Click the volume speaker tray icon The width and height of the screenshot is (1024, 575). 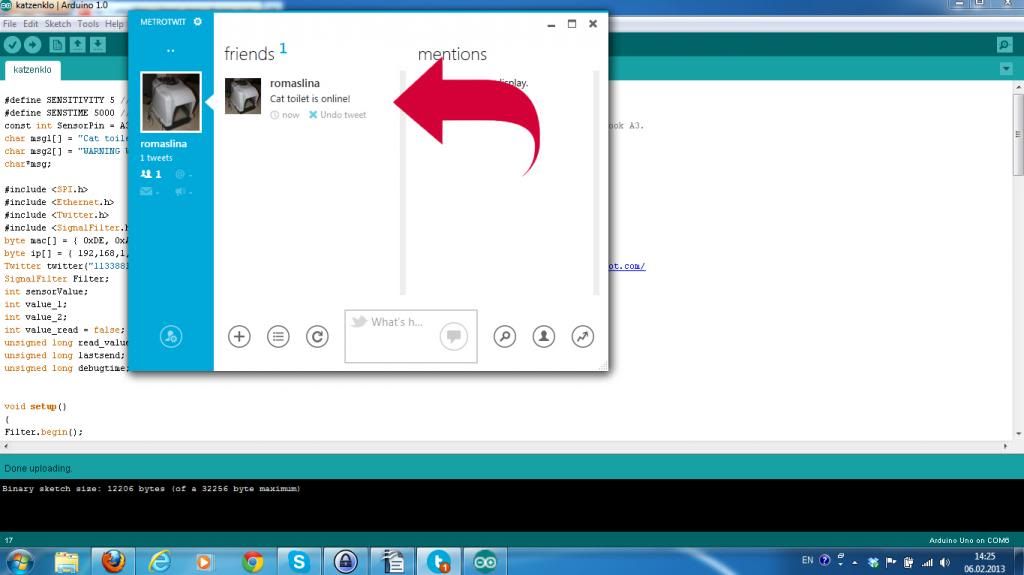click(x=944, y=562)
